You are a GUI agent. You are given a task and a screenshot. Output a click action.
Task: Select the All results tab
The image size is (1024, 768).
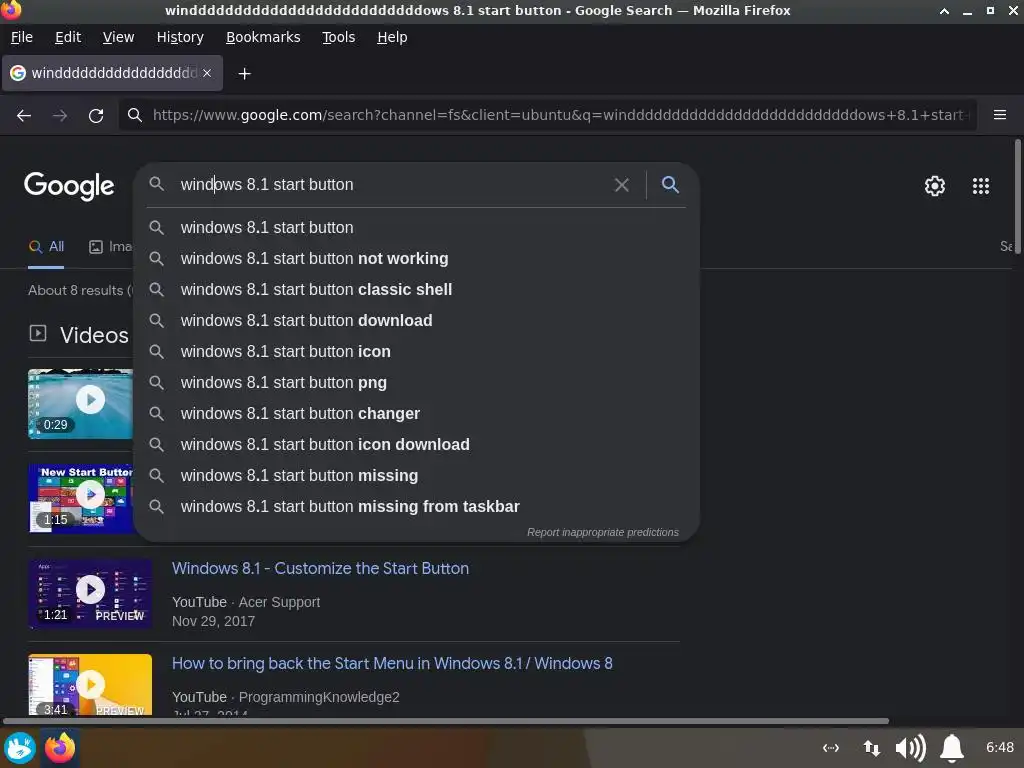click(46, 247)
